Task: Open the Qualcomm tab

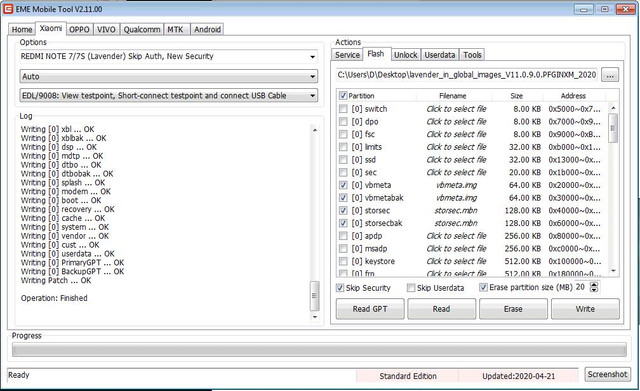Action: pyautogui.click(x=142, y=29)
